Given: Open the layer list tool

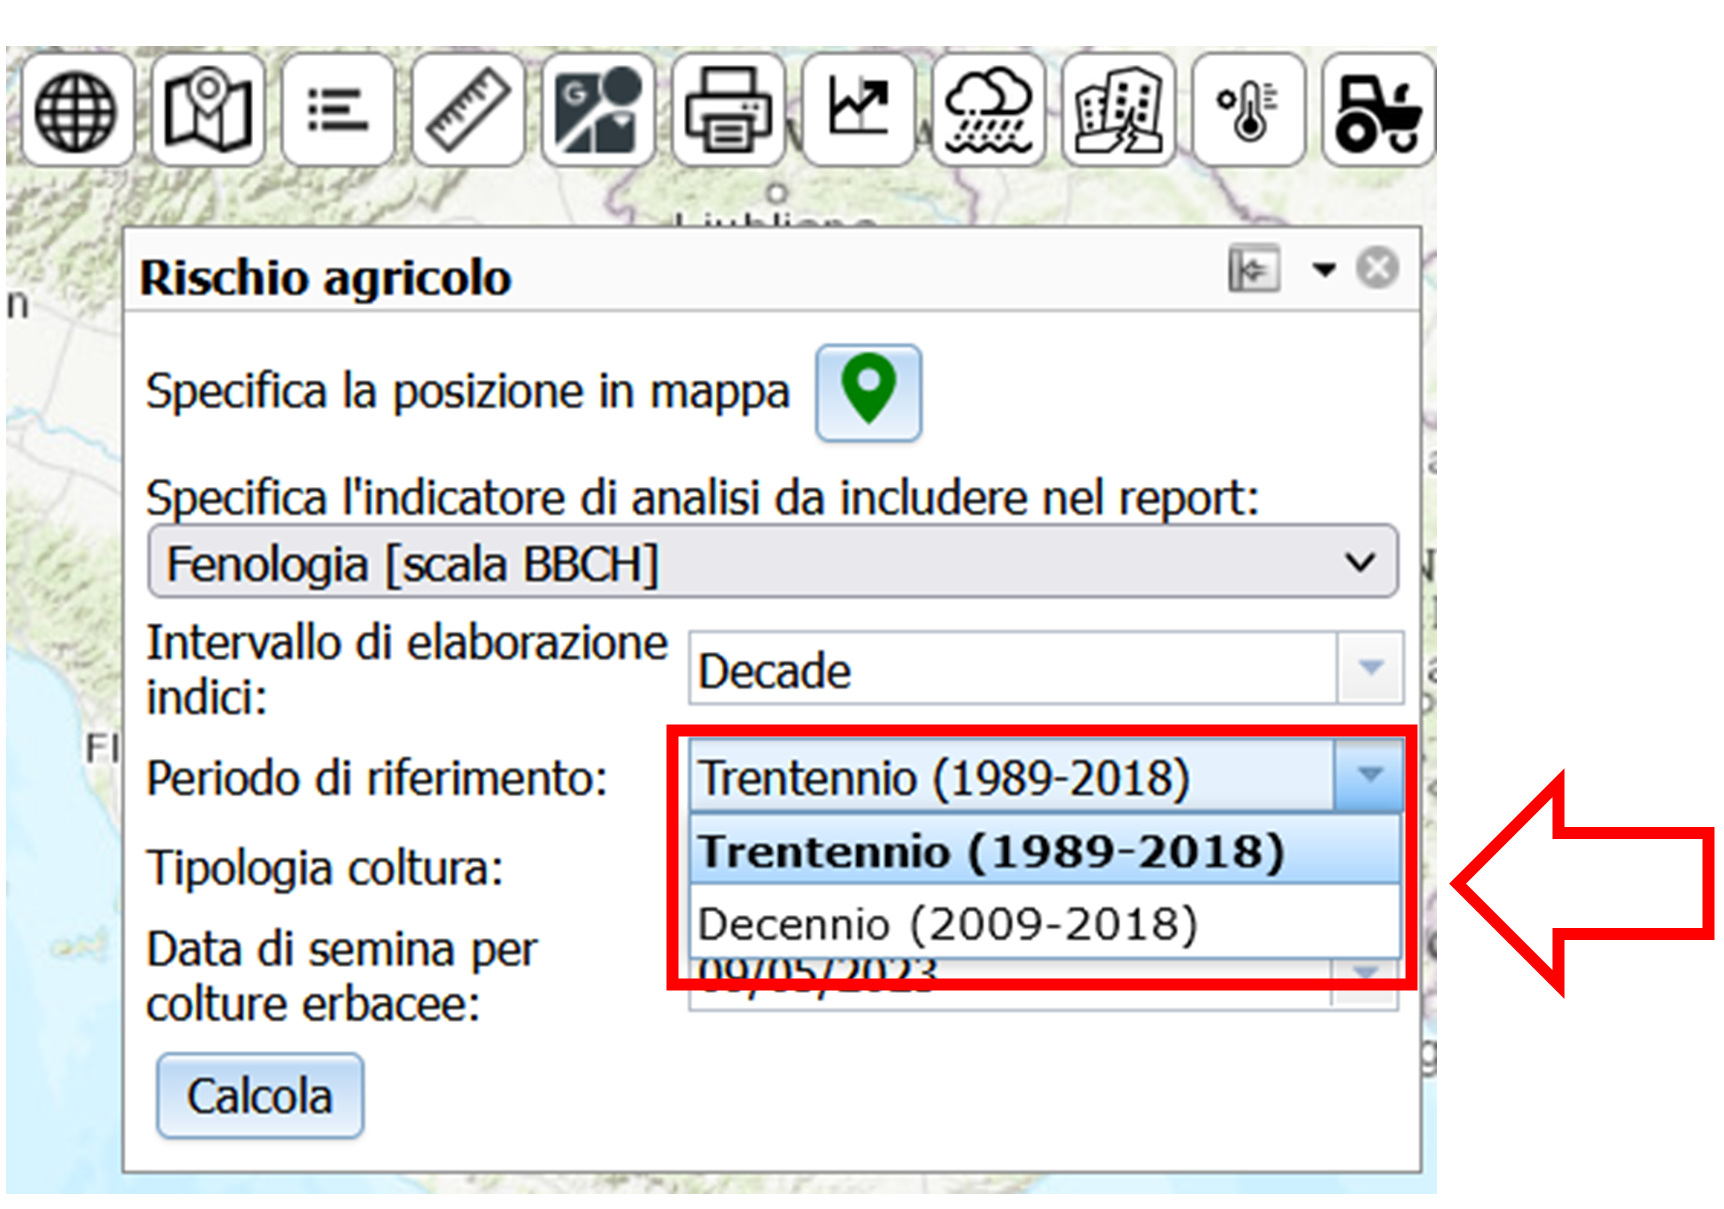Looking at the screenshot, I should click(x=338, y=110).
